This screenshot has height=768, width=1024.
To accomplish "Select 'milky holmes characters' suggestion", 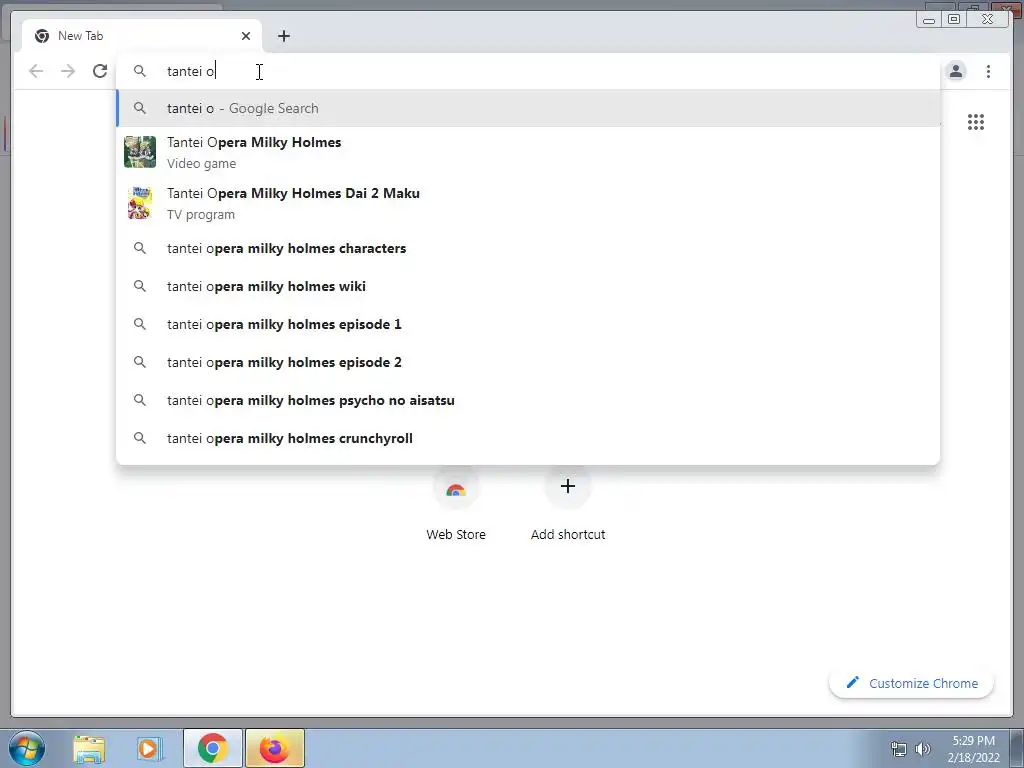I will pos(528,248).
